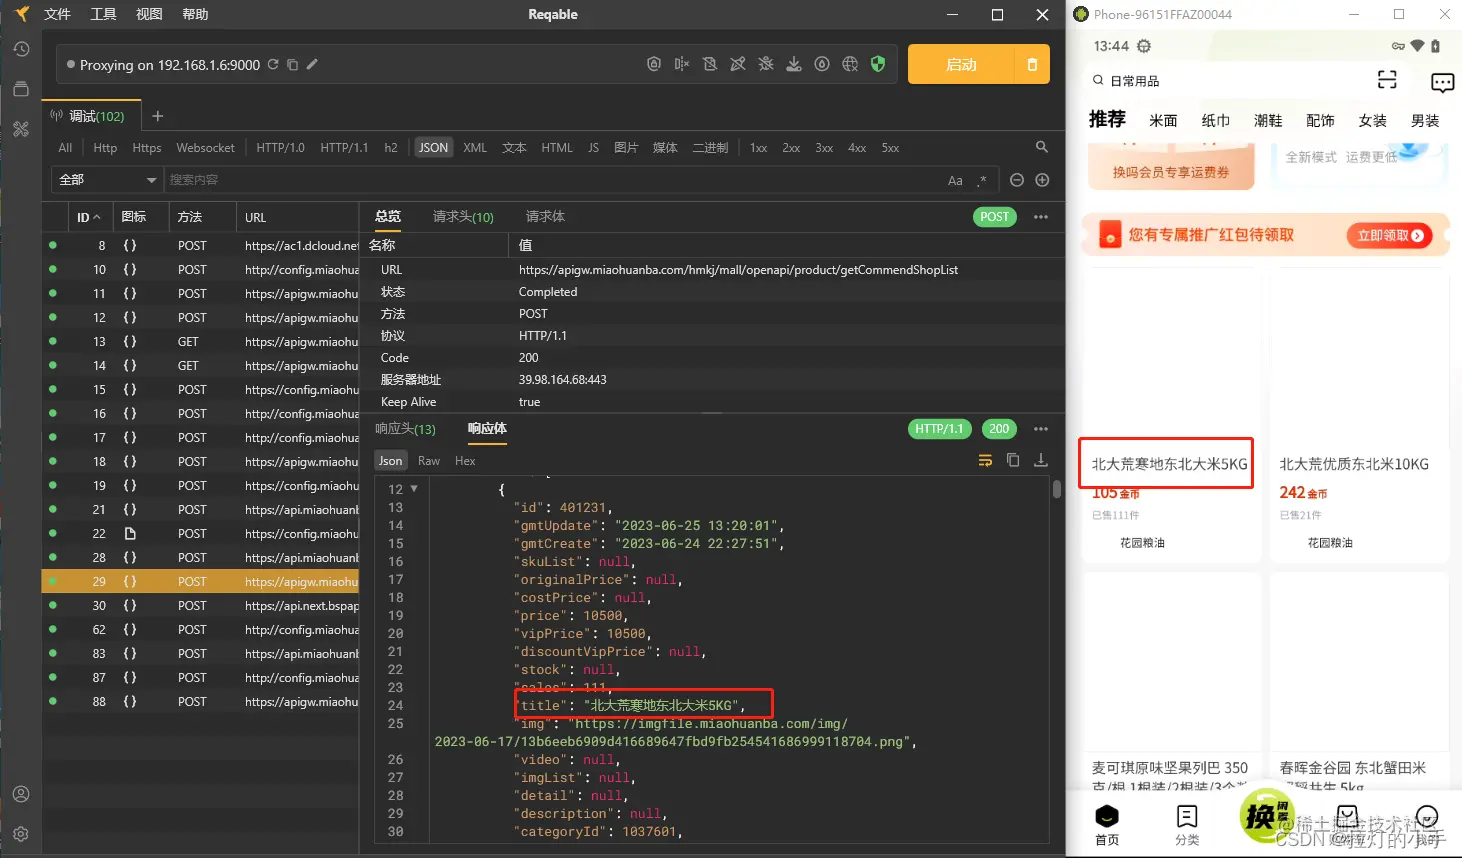Toggle word wrap icon in response body
1462x858 pixels.
(985, 460)
